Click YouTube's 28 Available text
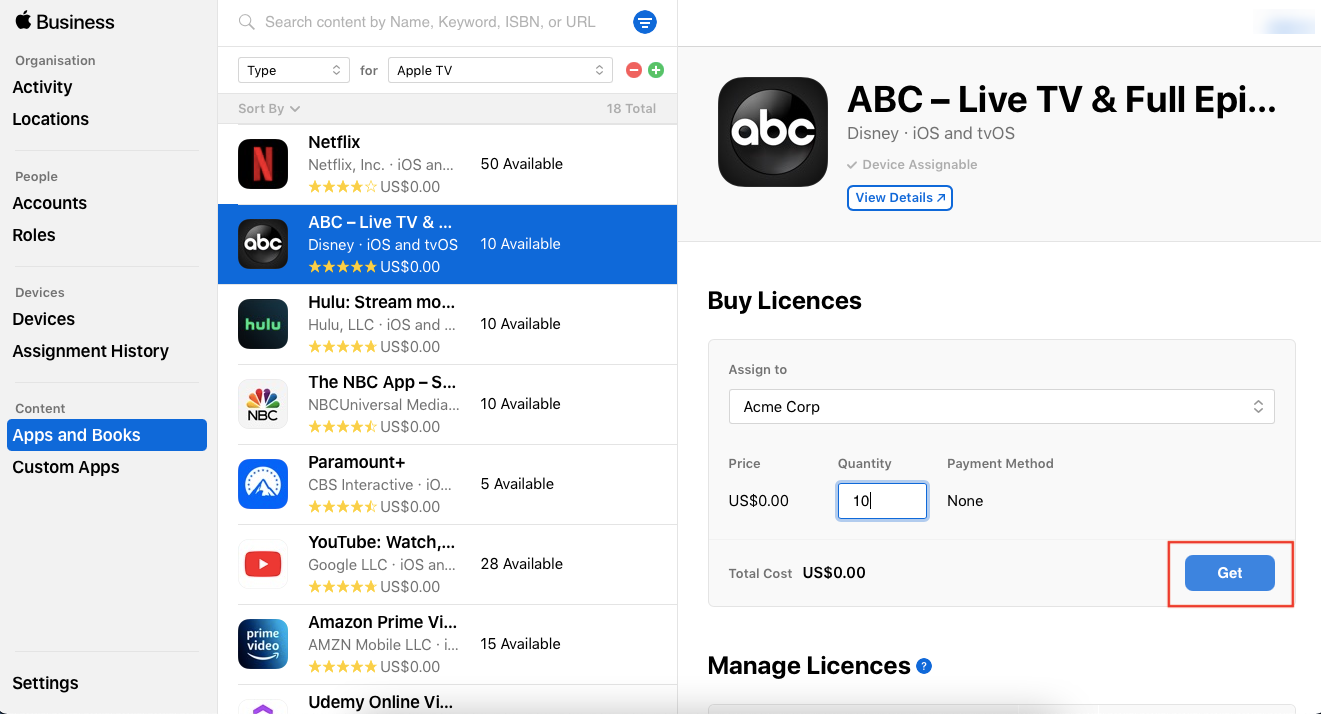Image resolution: width=1321 pixels, height=714 pixels. (521, 564)
